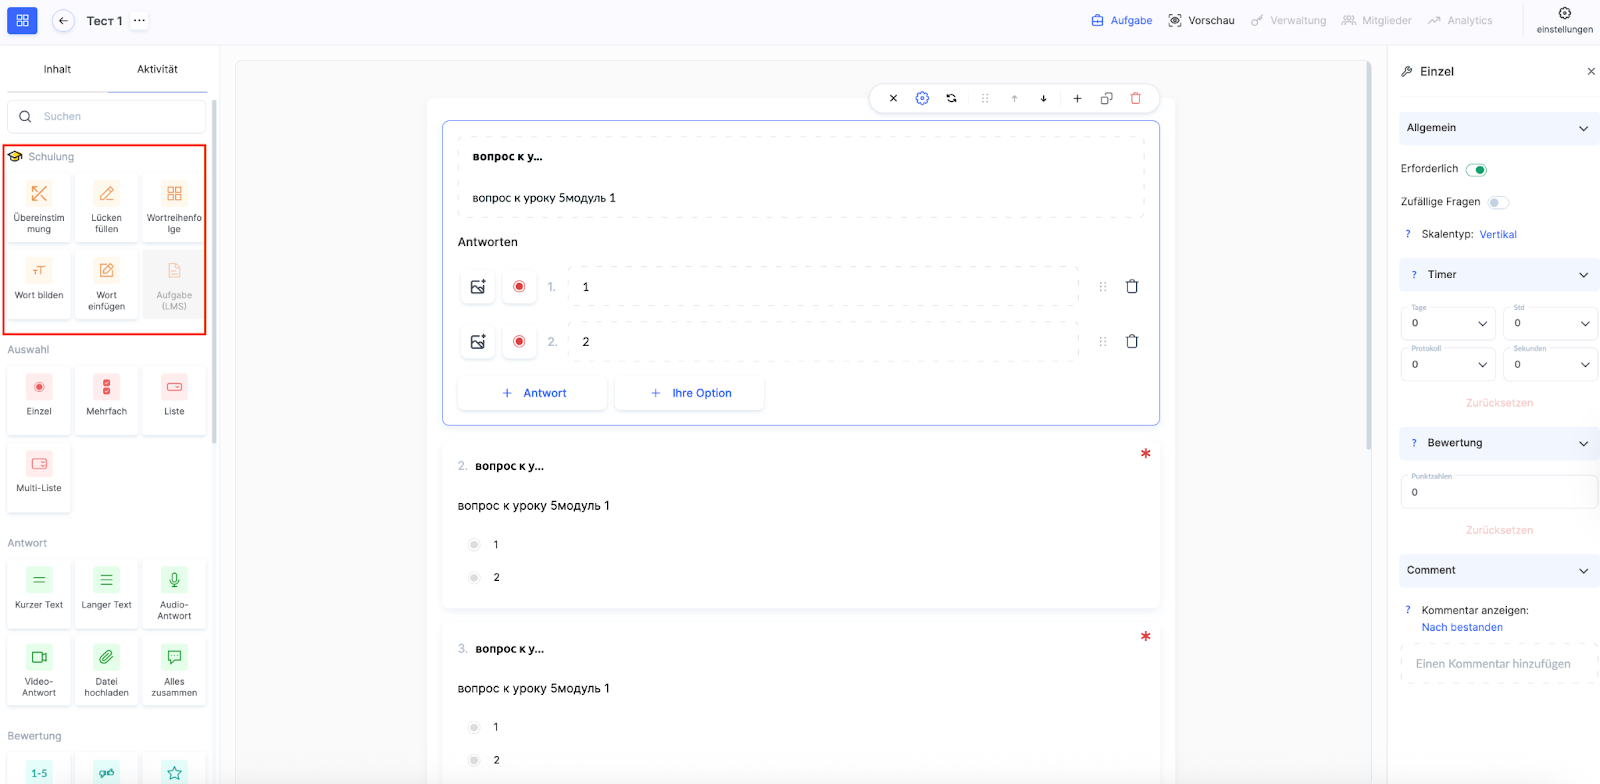The height and width of the screenshot is (784, 1600).
Task: Open the Tage timer dropdown
Action: (x=1447, y=323)
